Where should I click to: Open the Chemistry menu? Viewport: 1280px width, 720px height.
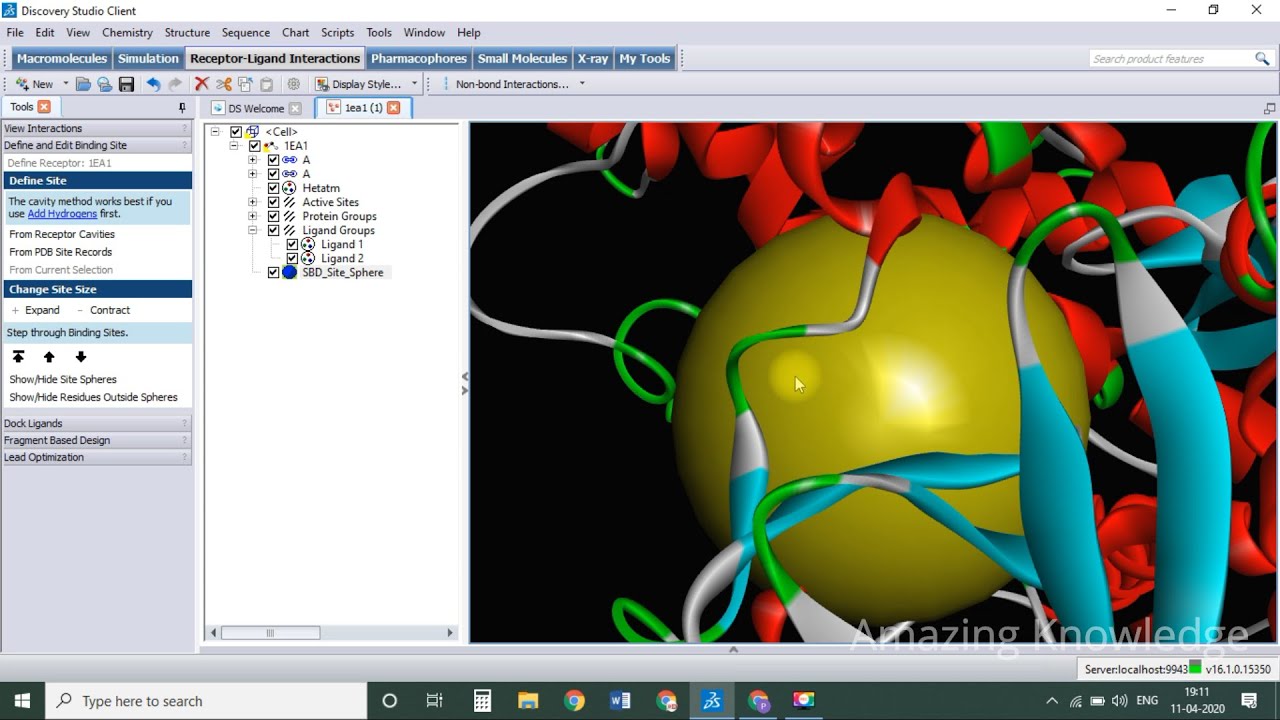127,33
